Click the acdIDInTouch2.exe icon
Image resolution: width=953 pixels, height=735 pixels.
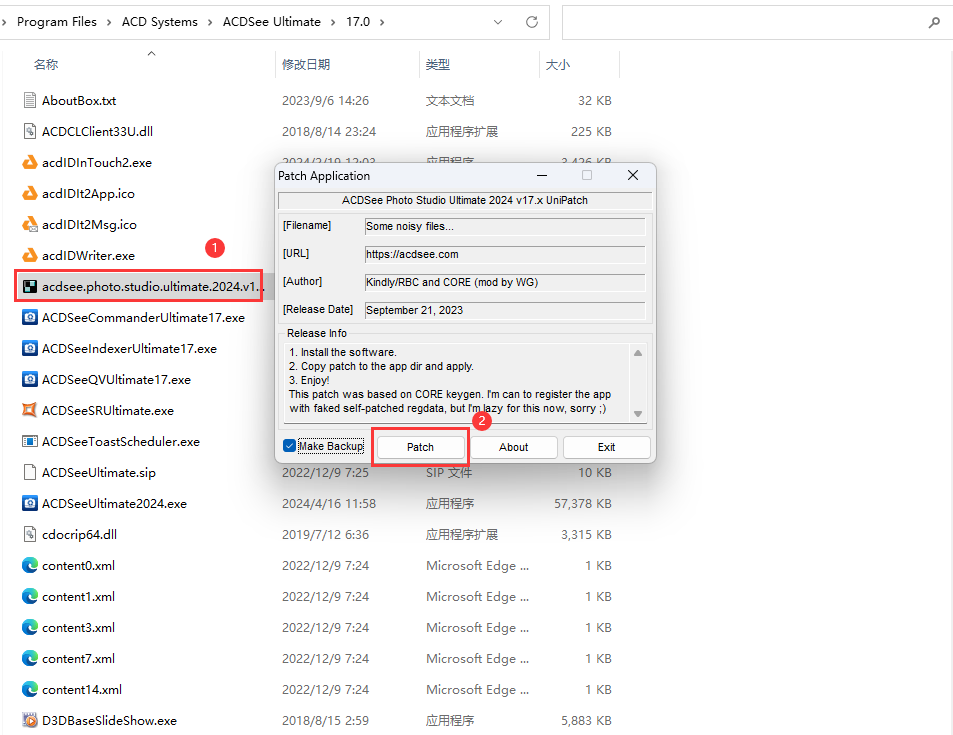point(30,162)
